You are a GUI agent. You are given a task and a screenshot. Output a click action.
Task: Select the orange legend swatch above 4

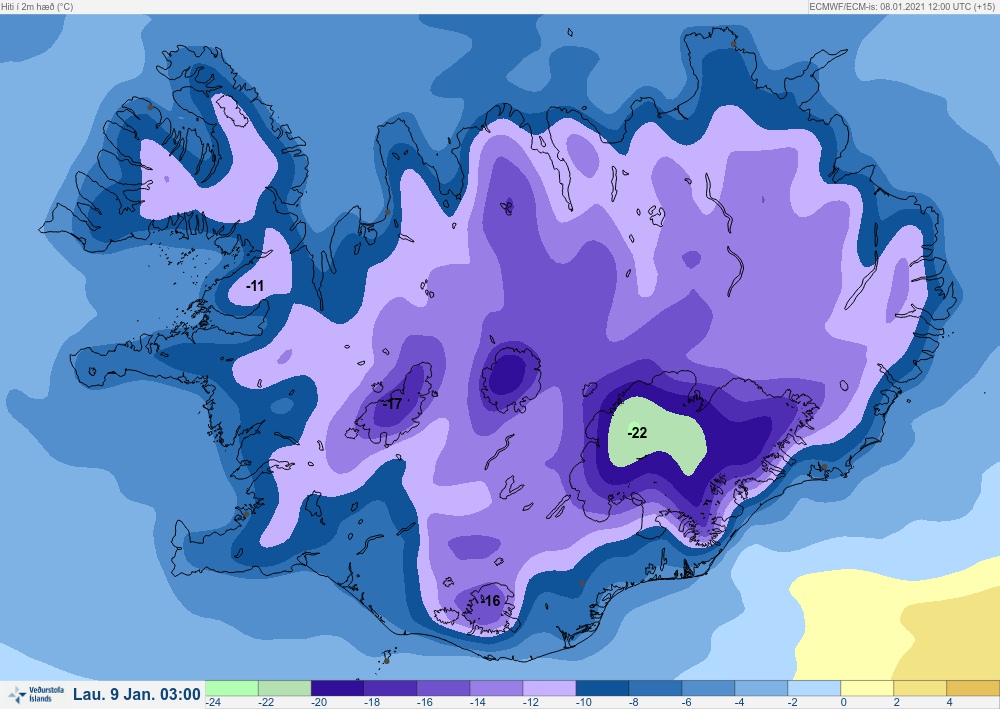(x=973, y=688)
